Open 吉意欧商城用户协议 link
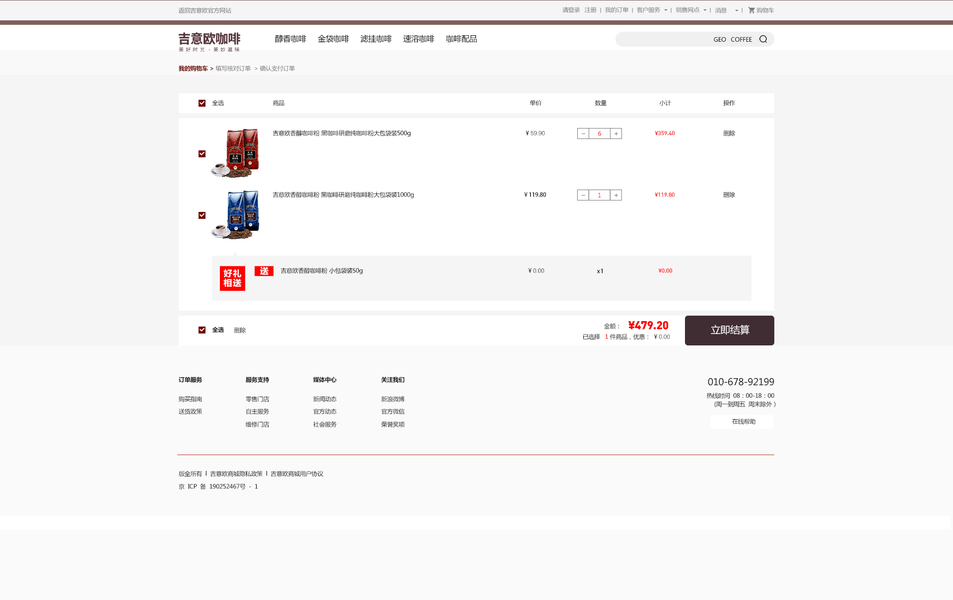 [297, 474]
